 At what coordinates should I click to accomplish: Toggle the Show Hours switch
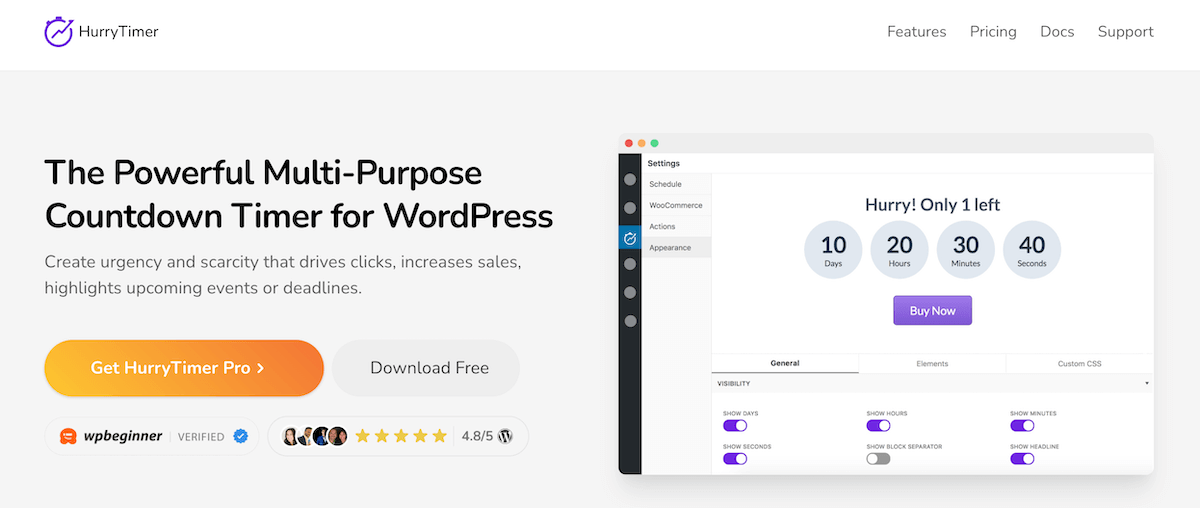point(878,426)
